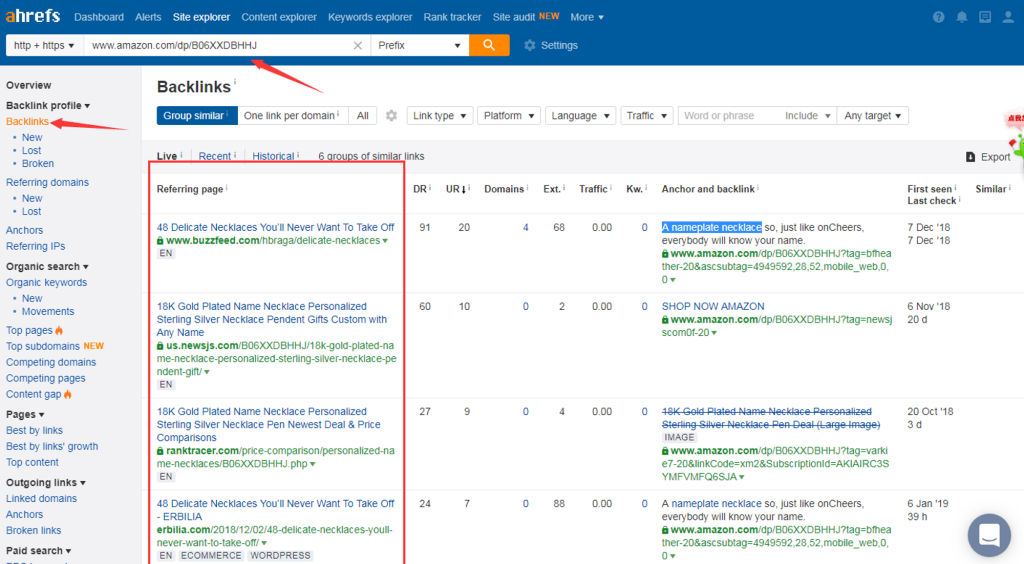Sort by the DR column header
Image resolution: width=1024 pixels, height=564 pixels.
pos(420,189)
